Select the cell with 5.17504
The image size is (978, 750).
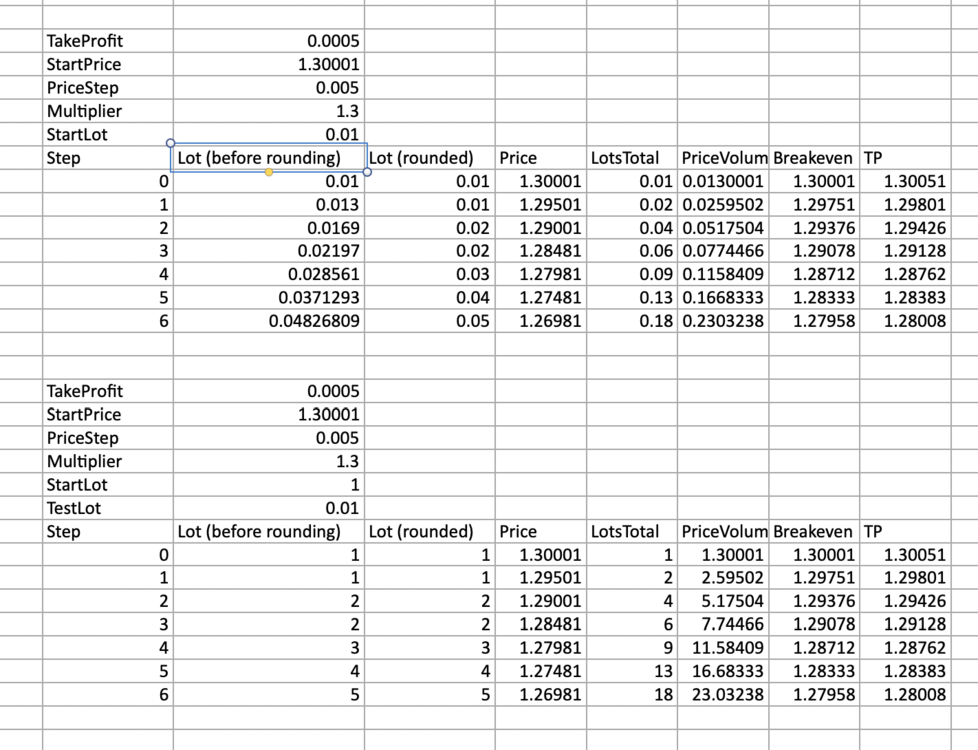tap(723, 601)
